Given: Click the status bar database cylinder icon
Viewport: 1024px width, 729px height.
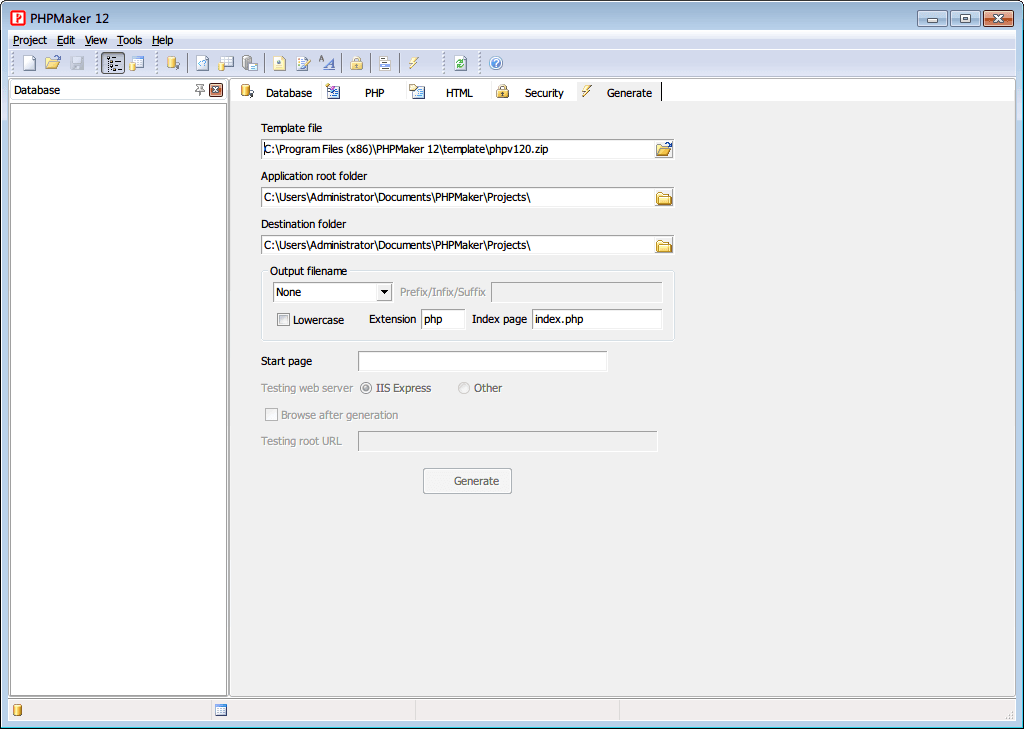Looking at the screenshot, I should 18,710.
